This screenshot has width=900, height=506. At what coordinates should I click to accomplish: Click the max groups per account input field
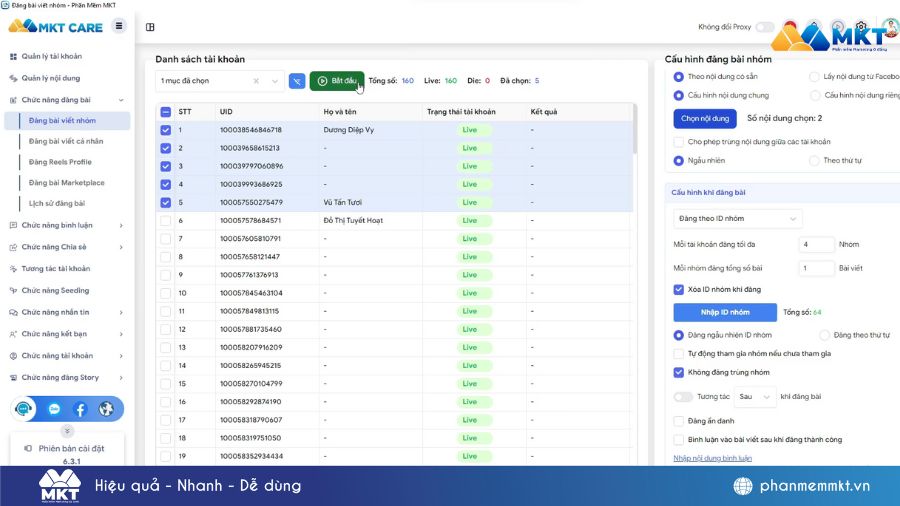816,244
